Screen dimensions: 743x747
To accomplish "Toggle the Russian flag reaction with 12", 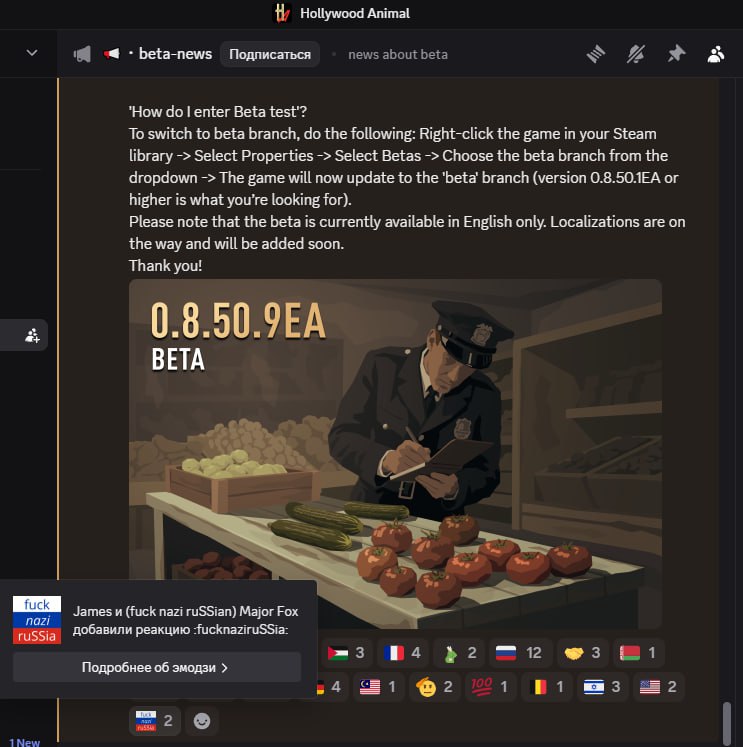I will click(x=519, y=653).
